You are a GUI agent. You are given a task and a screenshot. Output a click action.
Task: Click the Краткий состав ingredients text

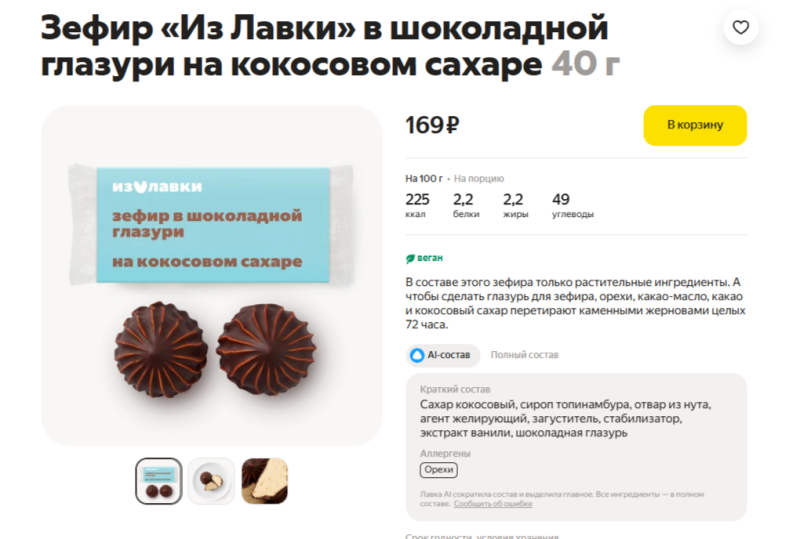tap(565, 419)
